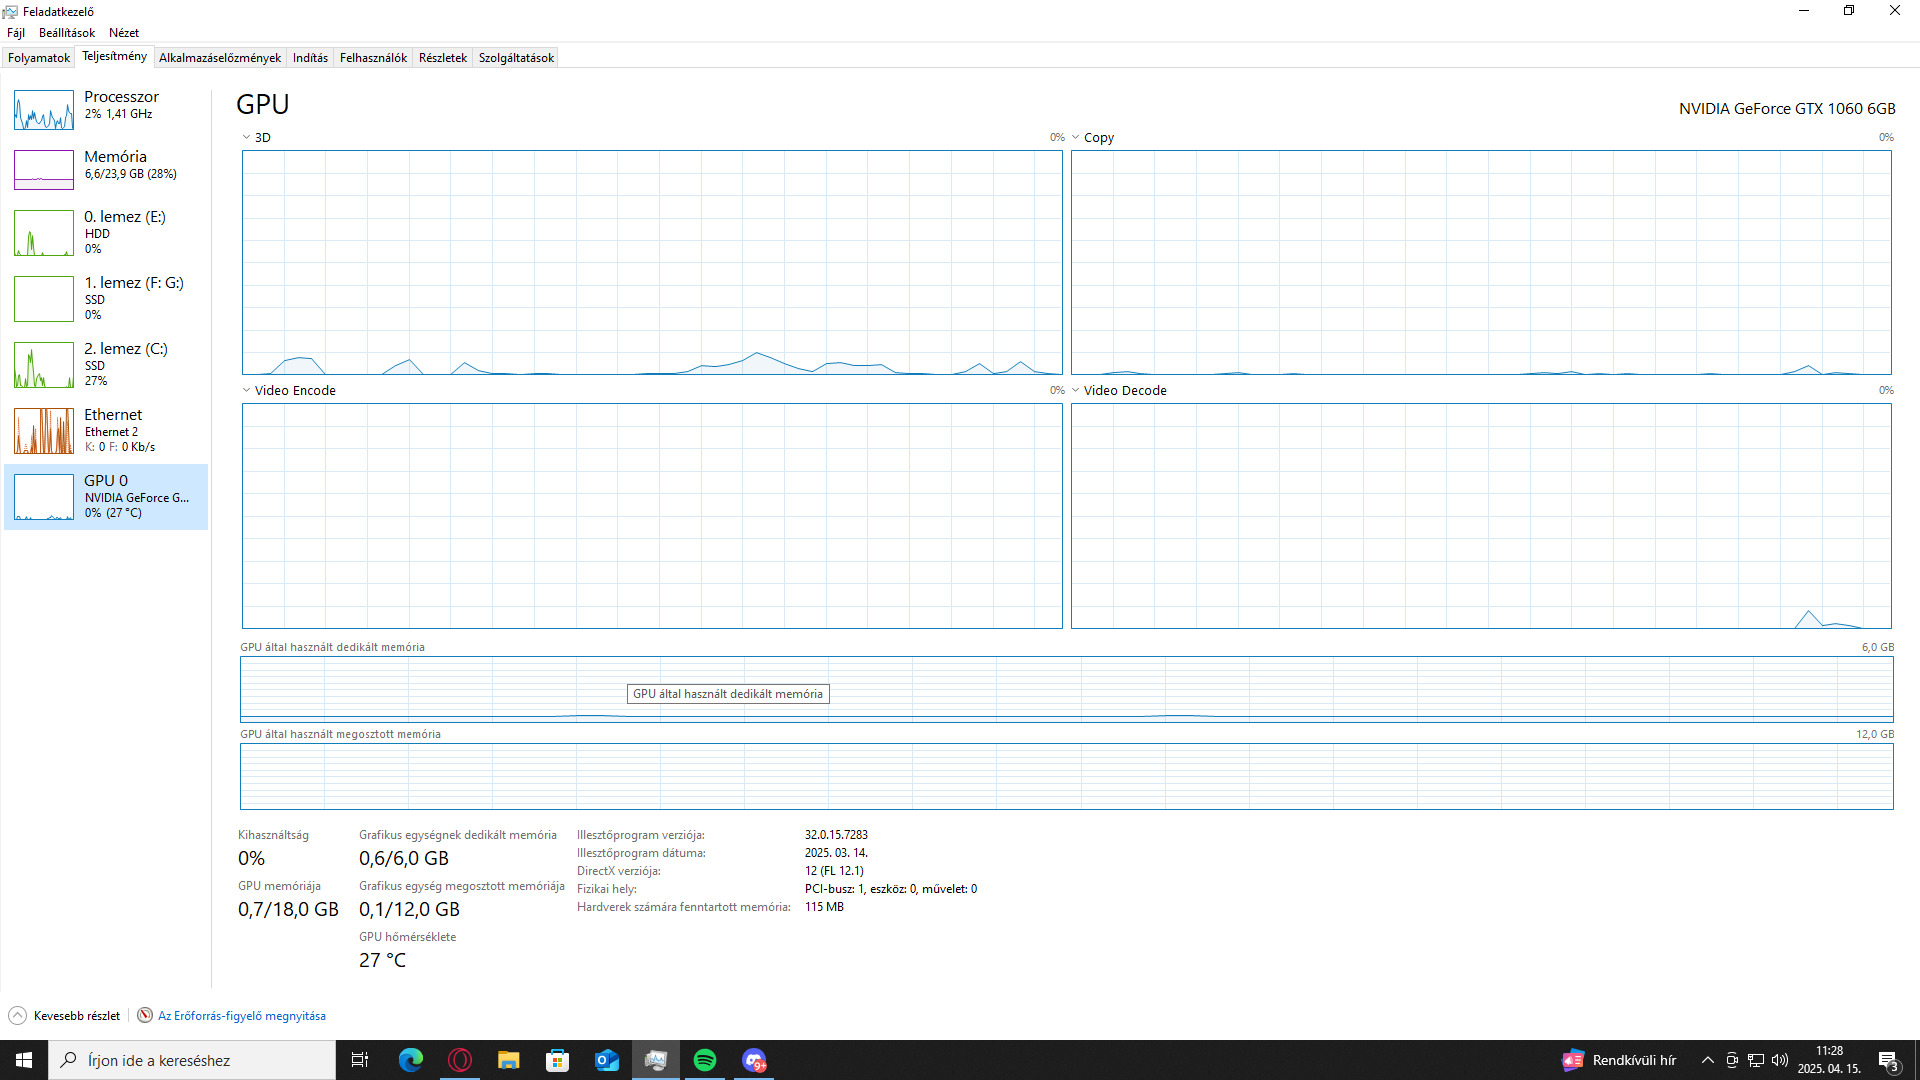Screen dimensions: 1920x1080
Task: Click the Task Manager title bar icon
Action: pos(11,11)
